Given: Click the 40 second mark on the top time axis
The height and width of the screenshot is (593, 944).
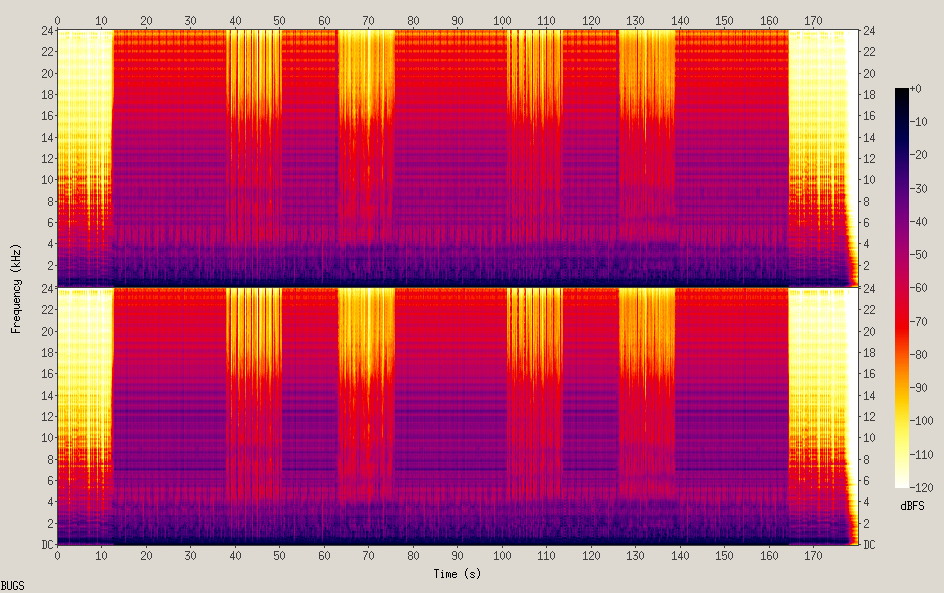Looking at the screenshot, I should click(x=235, y=20).
